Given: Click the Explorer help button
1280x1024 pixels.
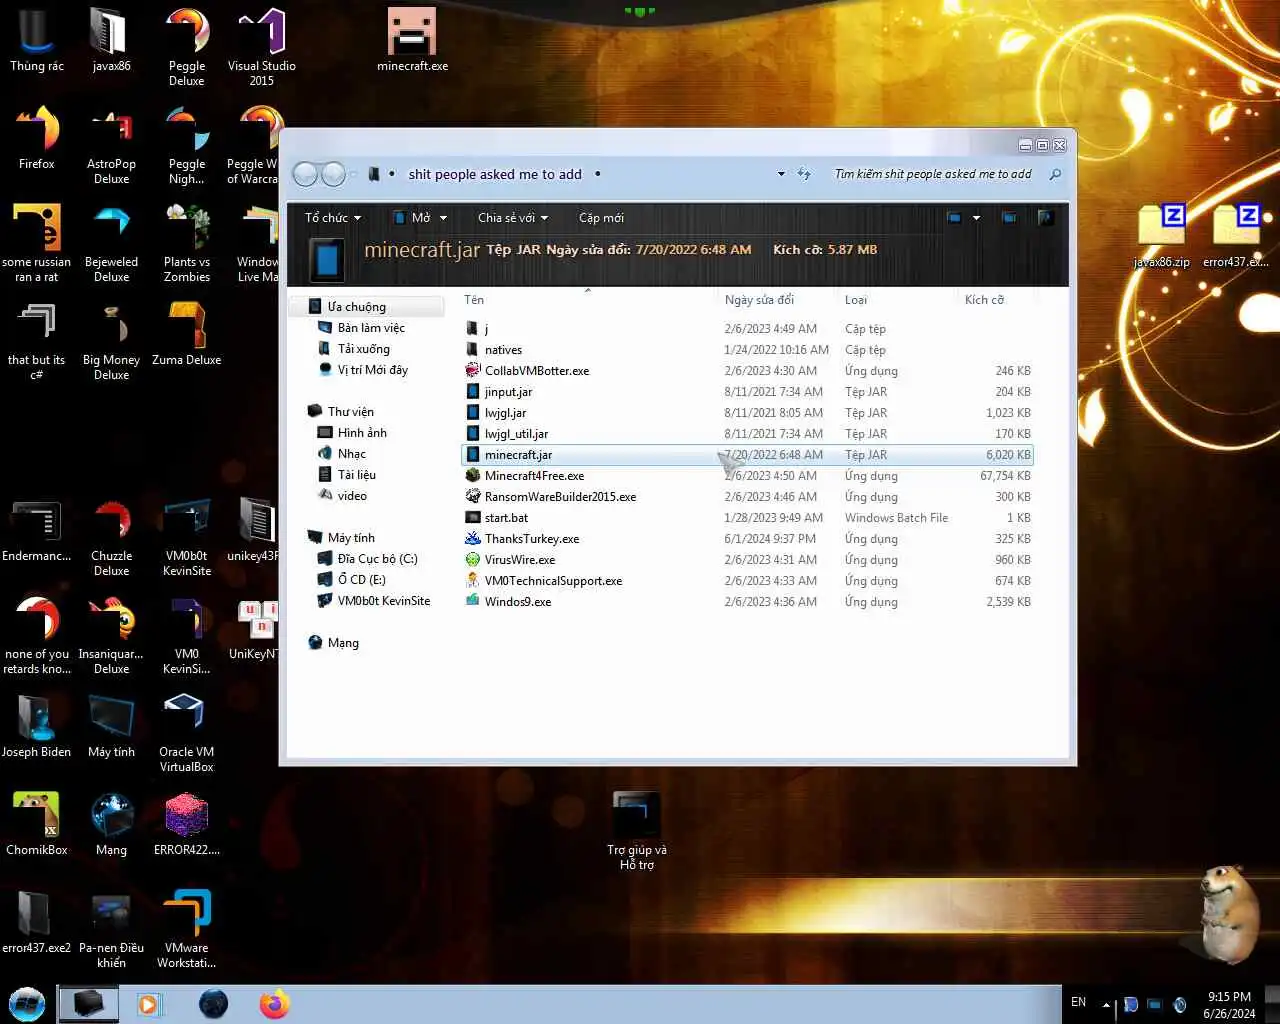Looking at the screenshot, I should click(x=1045, y=217).
